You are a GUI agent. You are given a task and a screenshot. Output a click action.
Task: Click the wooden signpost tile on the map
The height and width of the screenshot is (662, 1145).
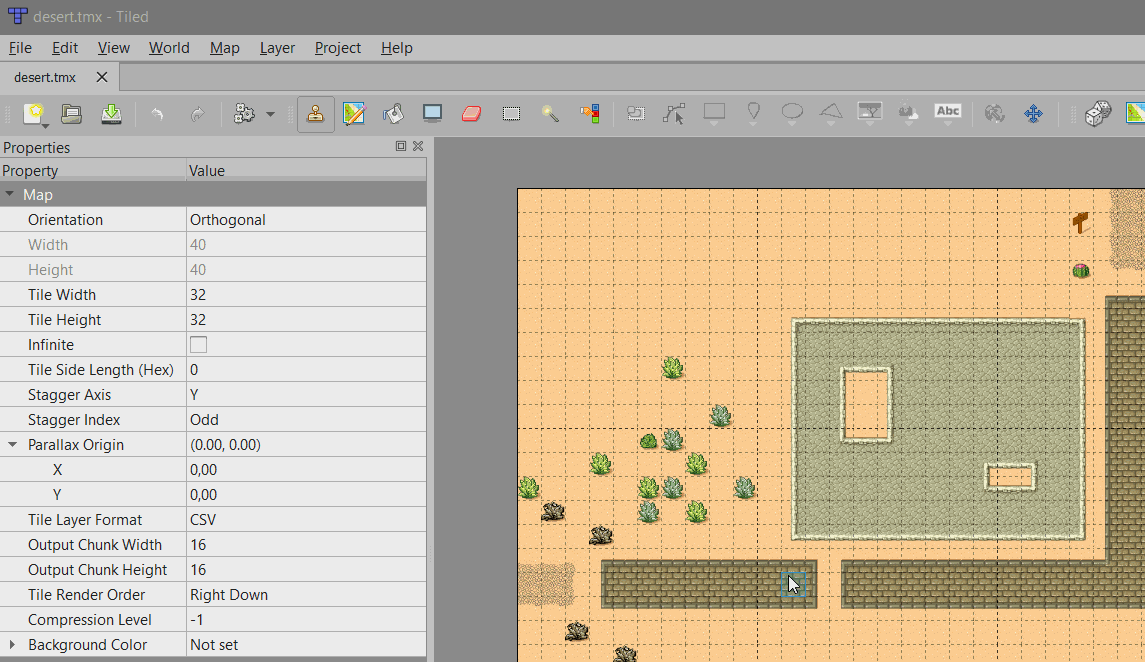pyautogui.click(x=1081, y=223)
